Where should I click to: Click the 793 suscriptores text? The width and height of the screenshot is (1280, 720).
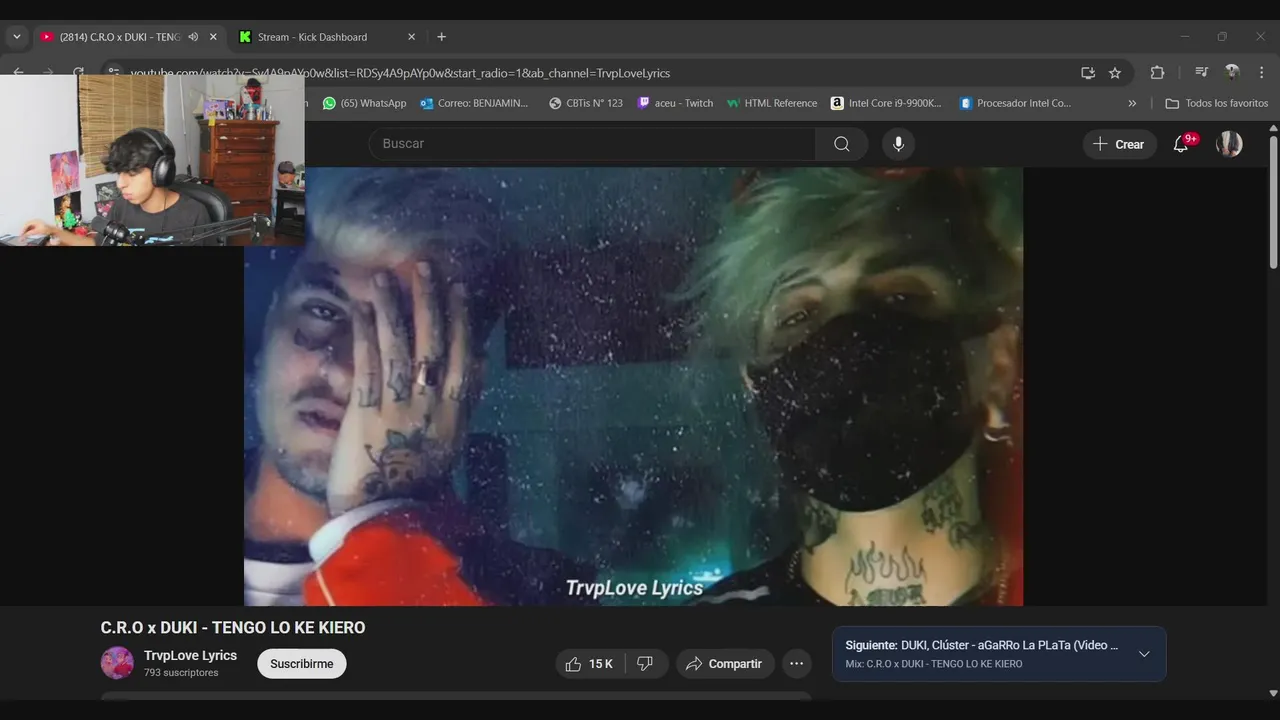(x=181, y=673)
